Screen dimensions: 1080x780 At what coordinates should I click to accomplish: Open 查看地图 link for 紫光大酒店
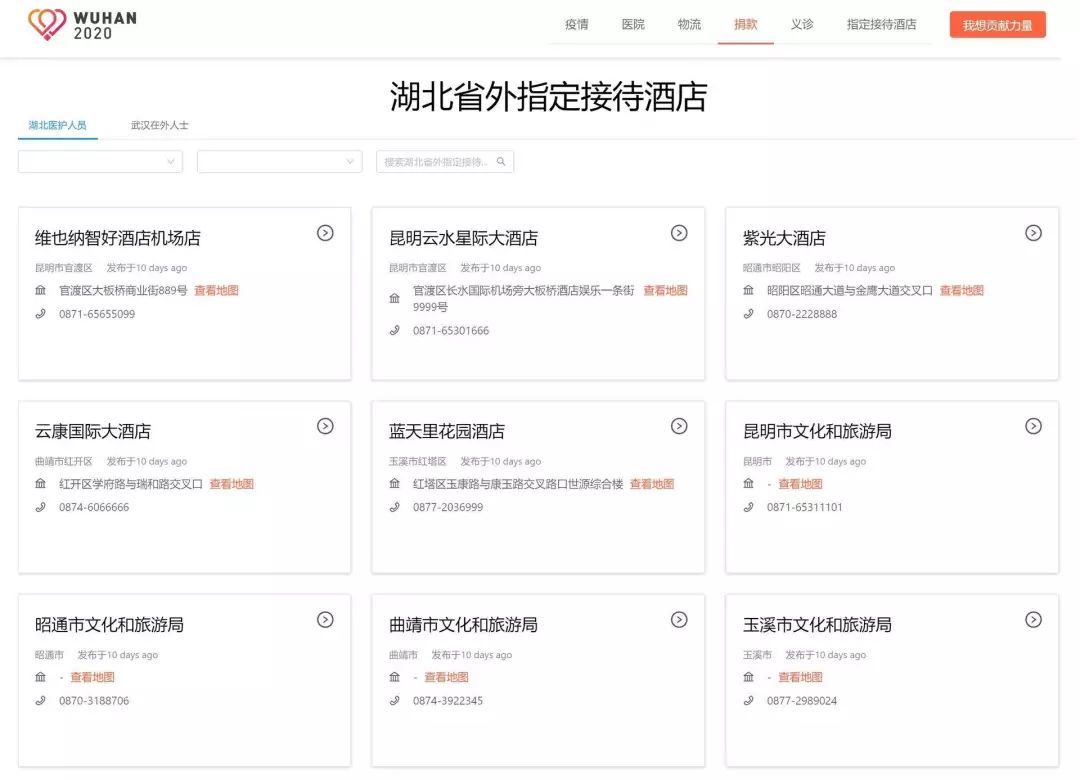tap(961, 290)
